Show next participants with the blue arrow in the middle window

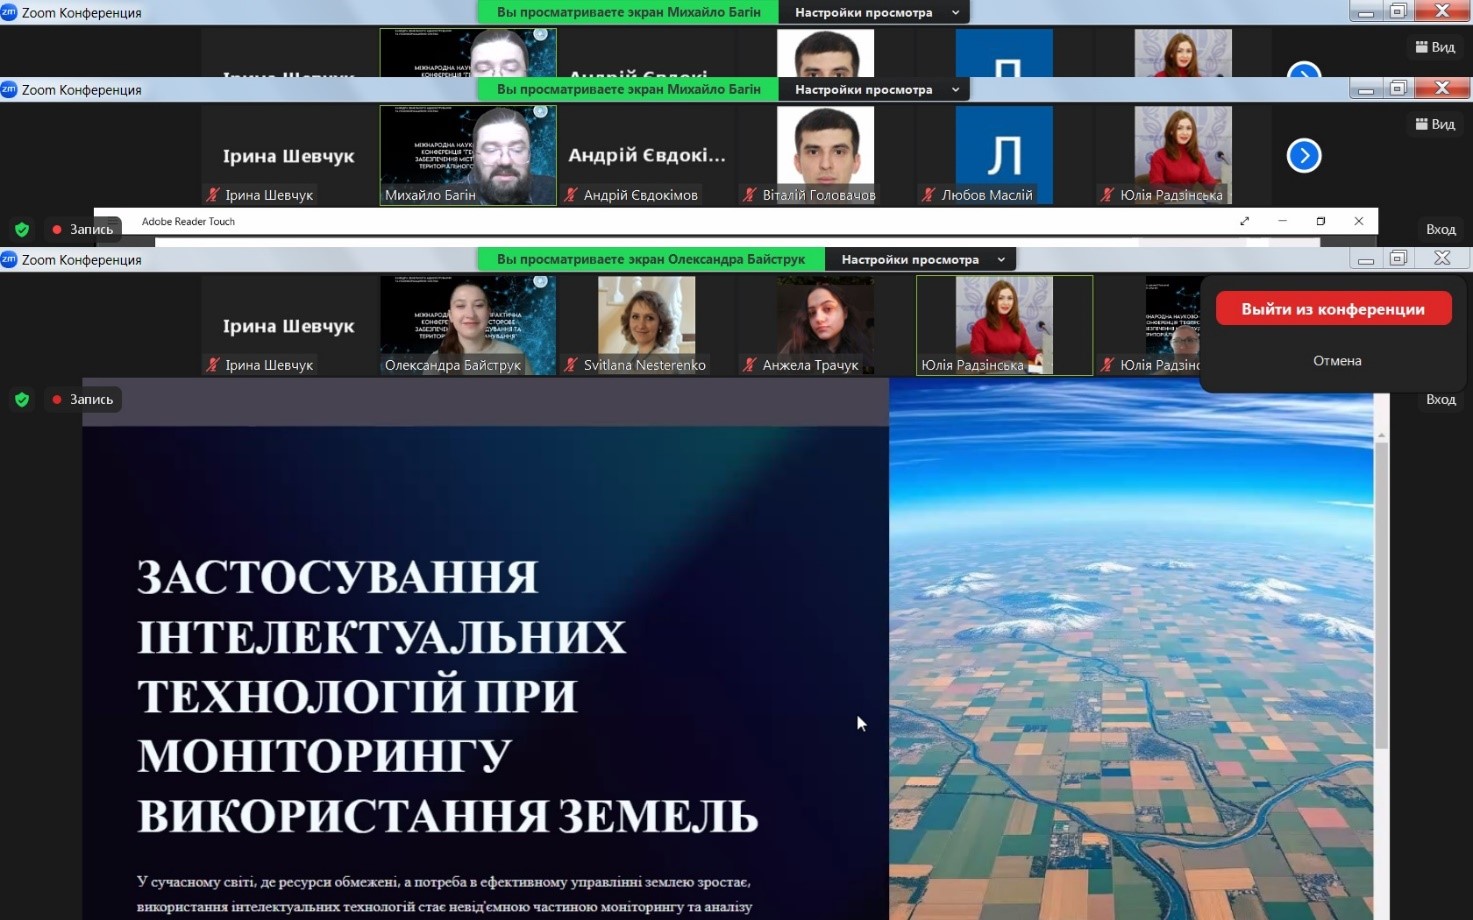click(x=1304, y=155)
